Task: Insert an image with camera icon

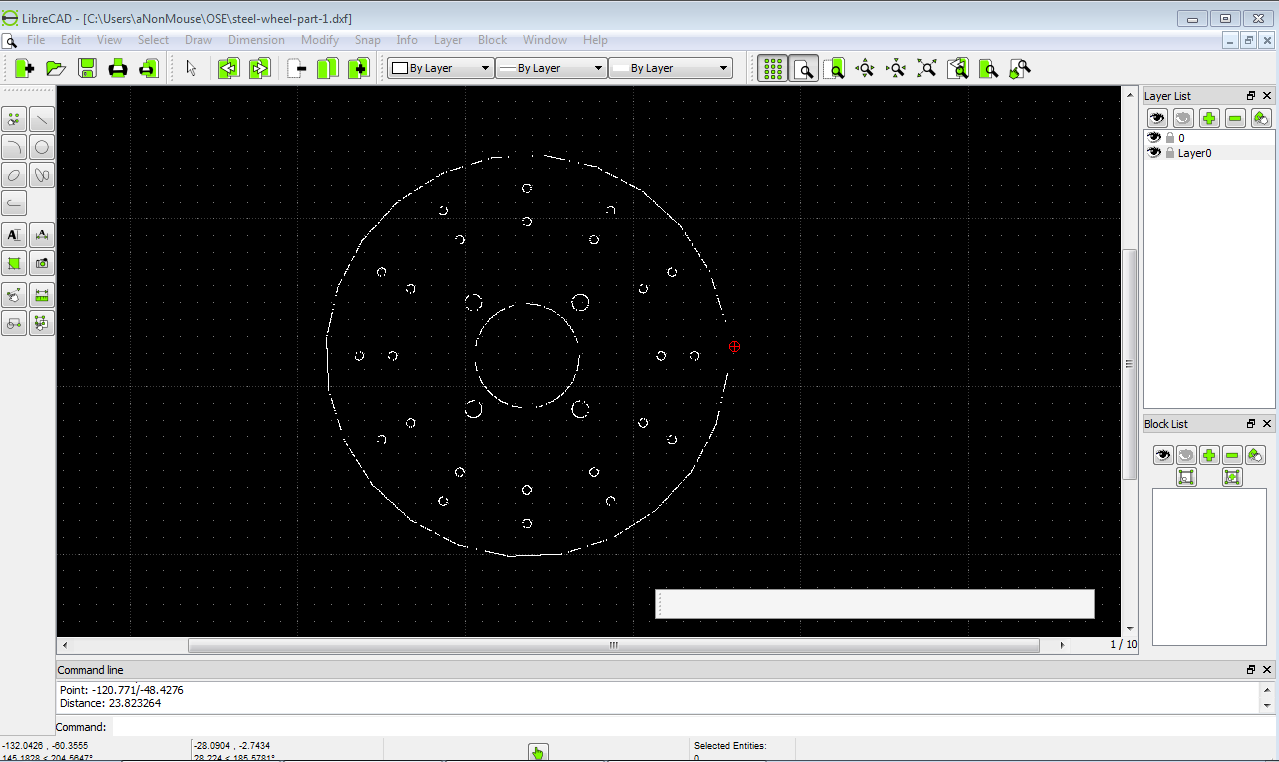Action: click(x=42, y=263)
